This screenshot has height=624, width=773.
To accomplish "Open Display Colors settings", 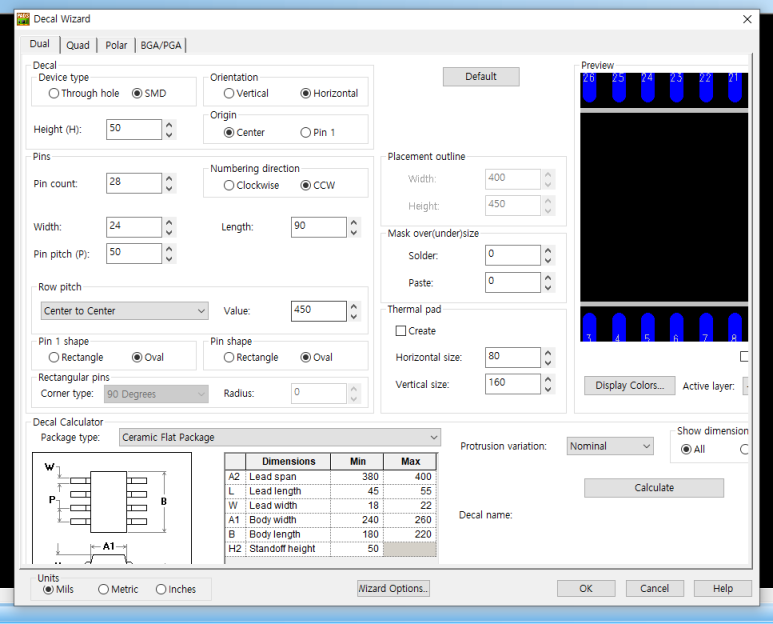I will (x=630, y=385).
